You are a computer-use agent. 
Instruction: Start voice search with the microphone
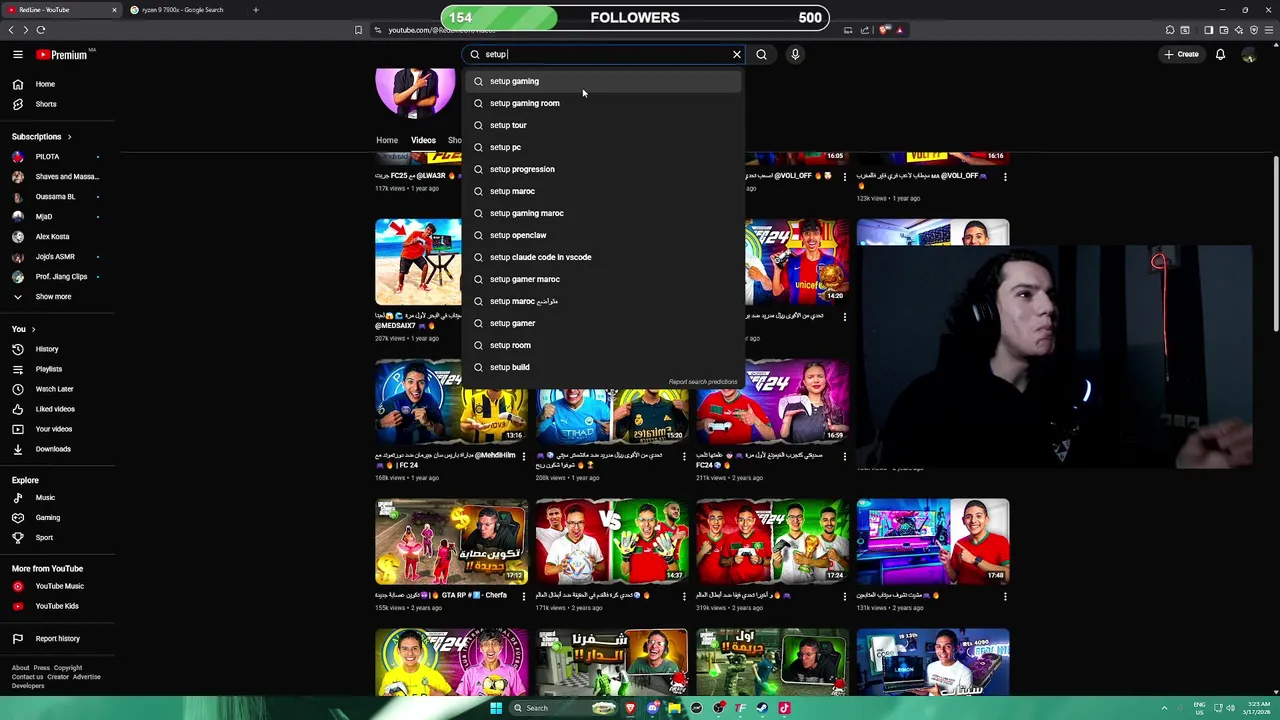coord(795,55)
